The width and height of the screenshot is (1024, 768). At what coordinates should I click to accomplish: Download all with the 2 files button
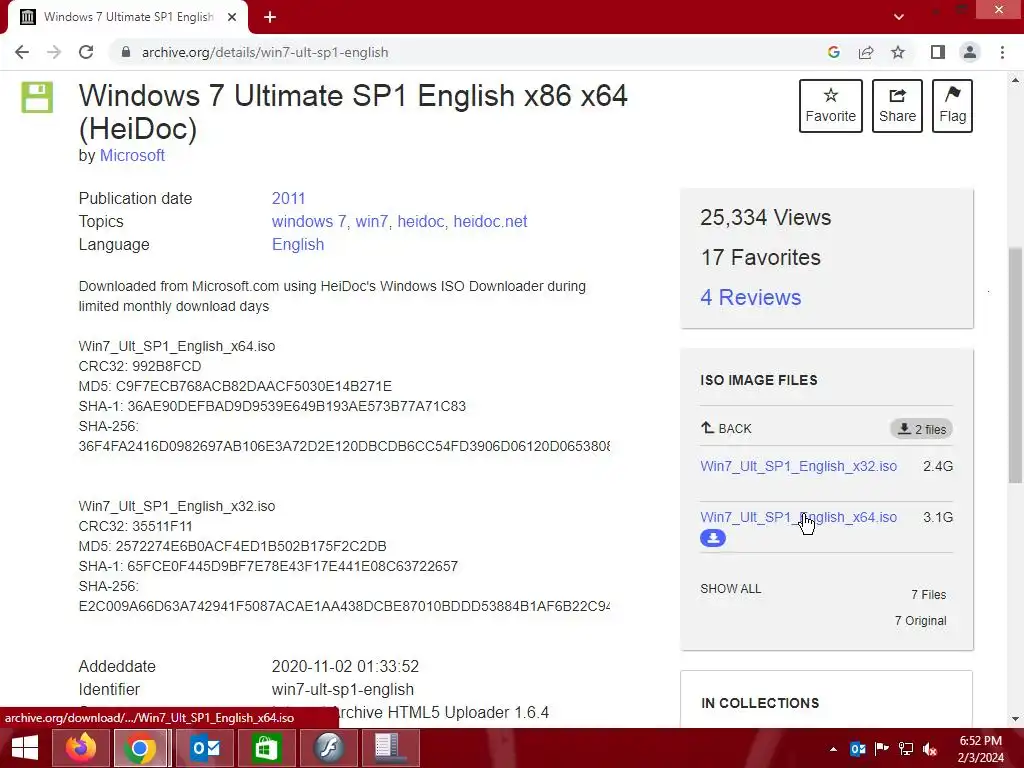click(921, 429)
